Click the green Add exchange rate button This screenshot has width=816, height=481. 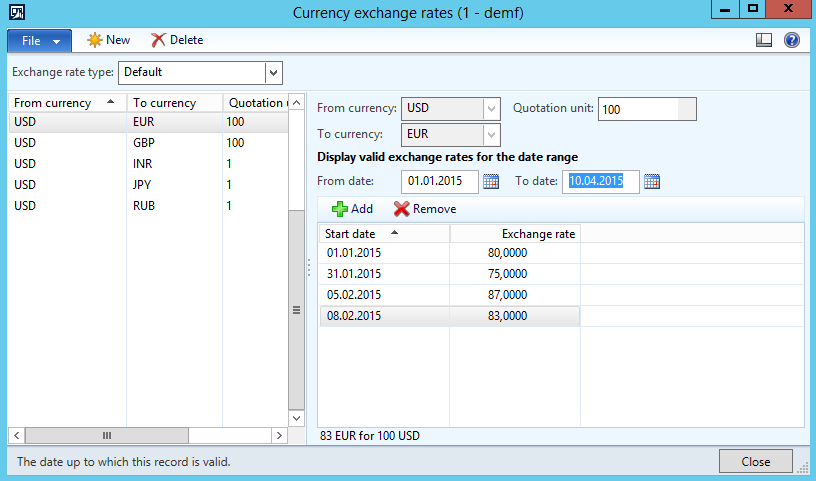[x=352, y=209]
